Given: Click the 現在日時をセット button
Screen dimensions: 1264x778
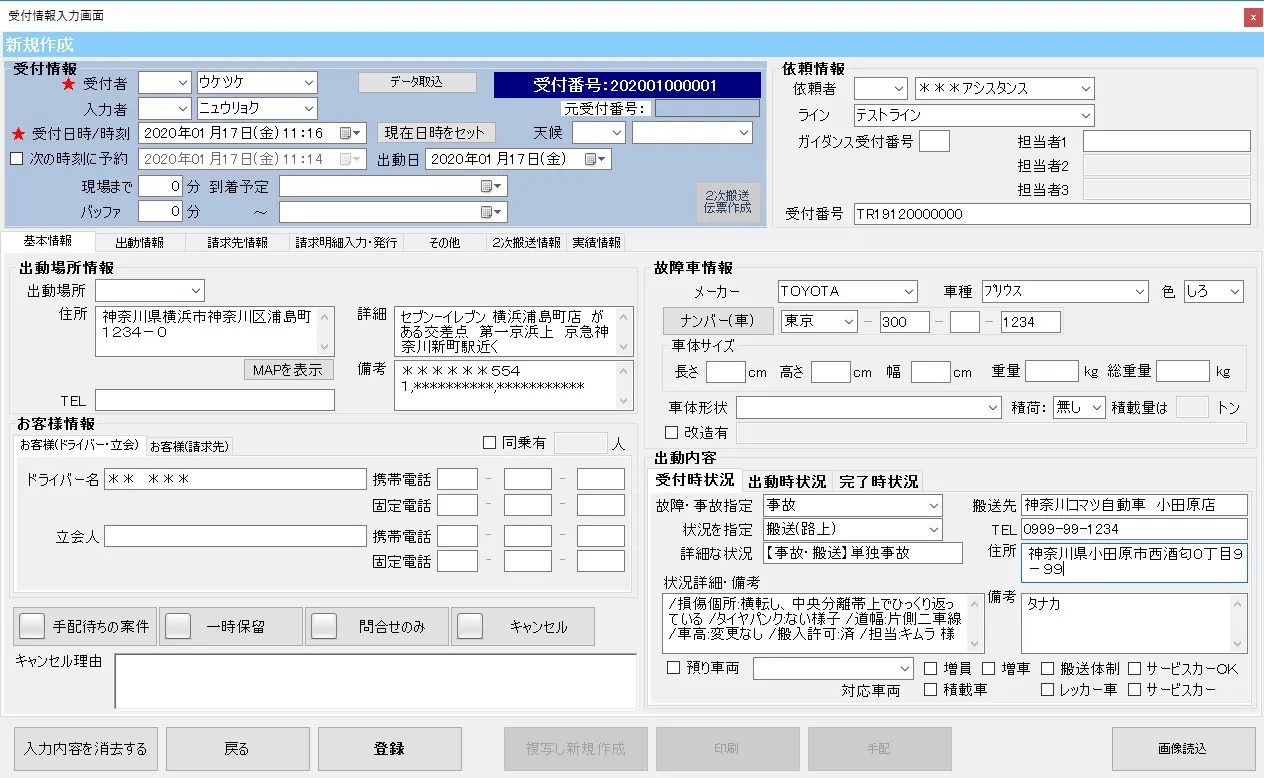Looking at the screenshot, I should point(434,133).
